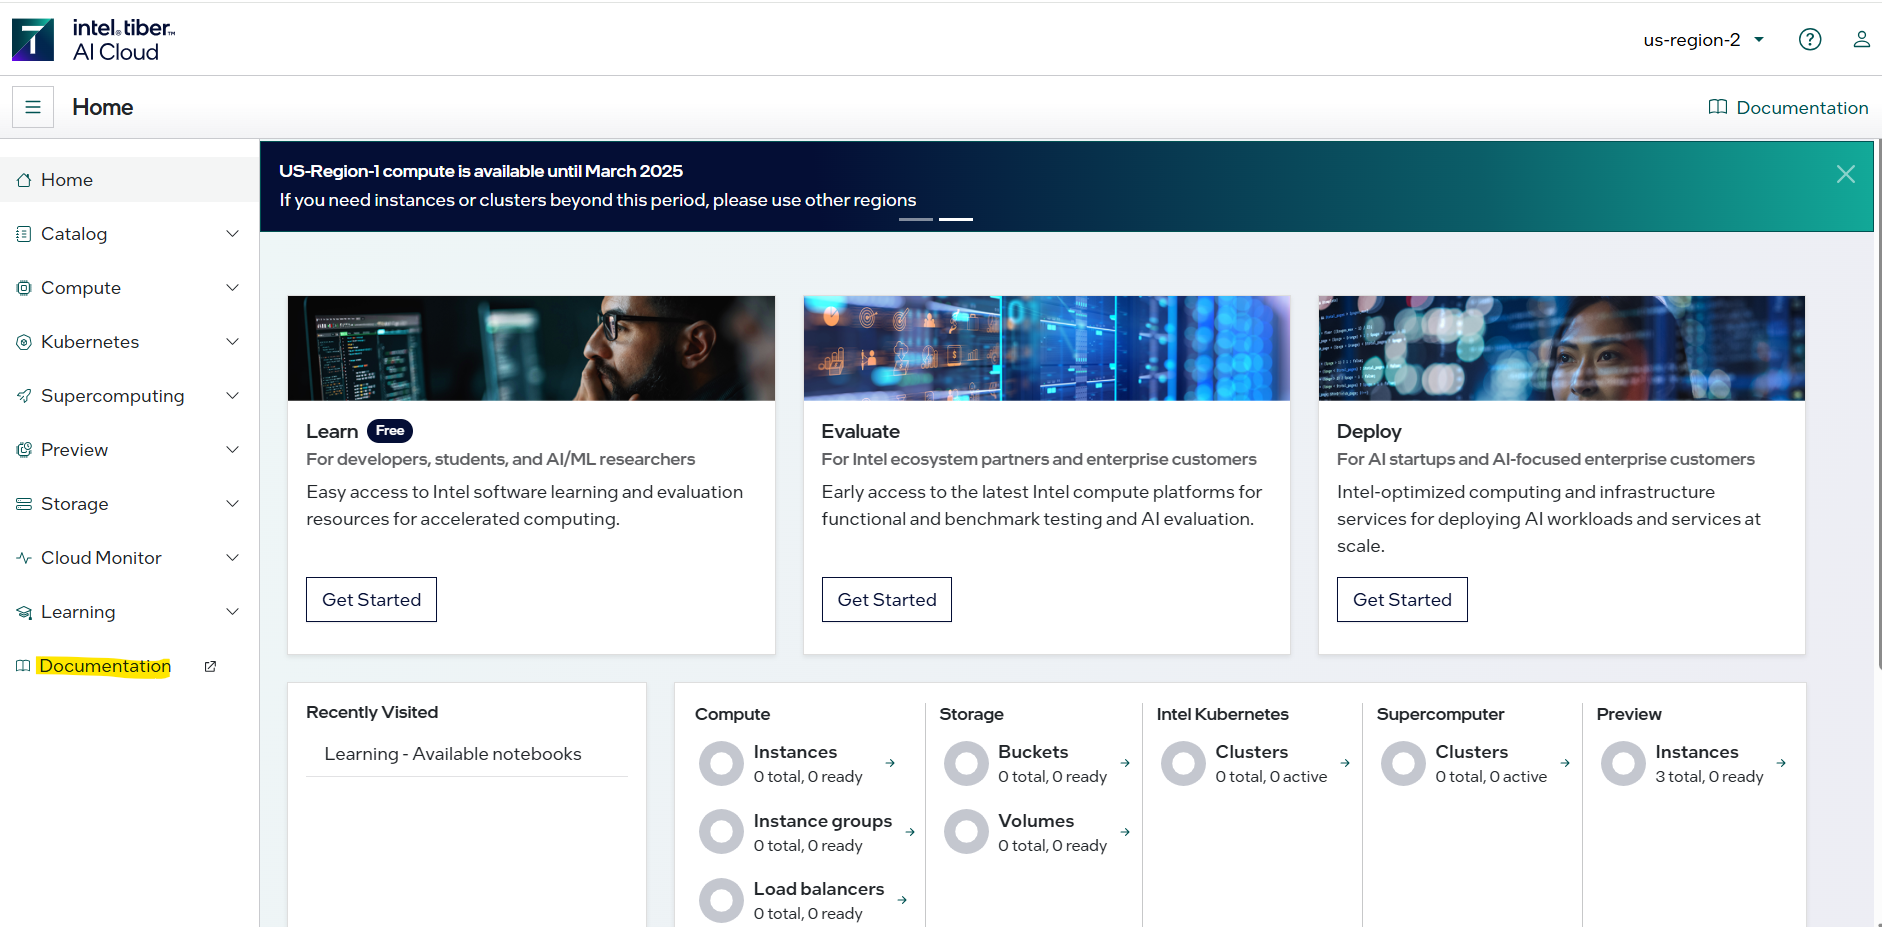Click Get Started on the Evaluate card
This screenshot has height=927, width=1882.
click(x=887, y=599)
